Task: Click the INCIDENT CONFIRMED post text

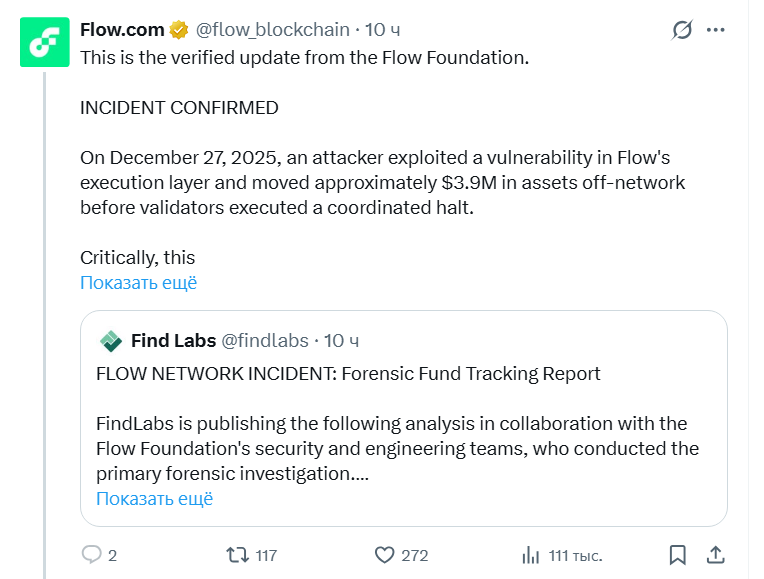Action: pyautogui.click(x=179, y=107)
